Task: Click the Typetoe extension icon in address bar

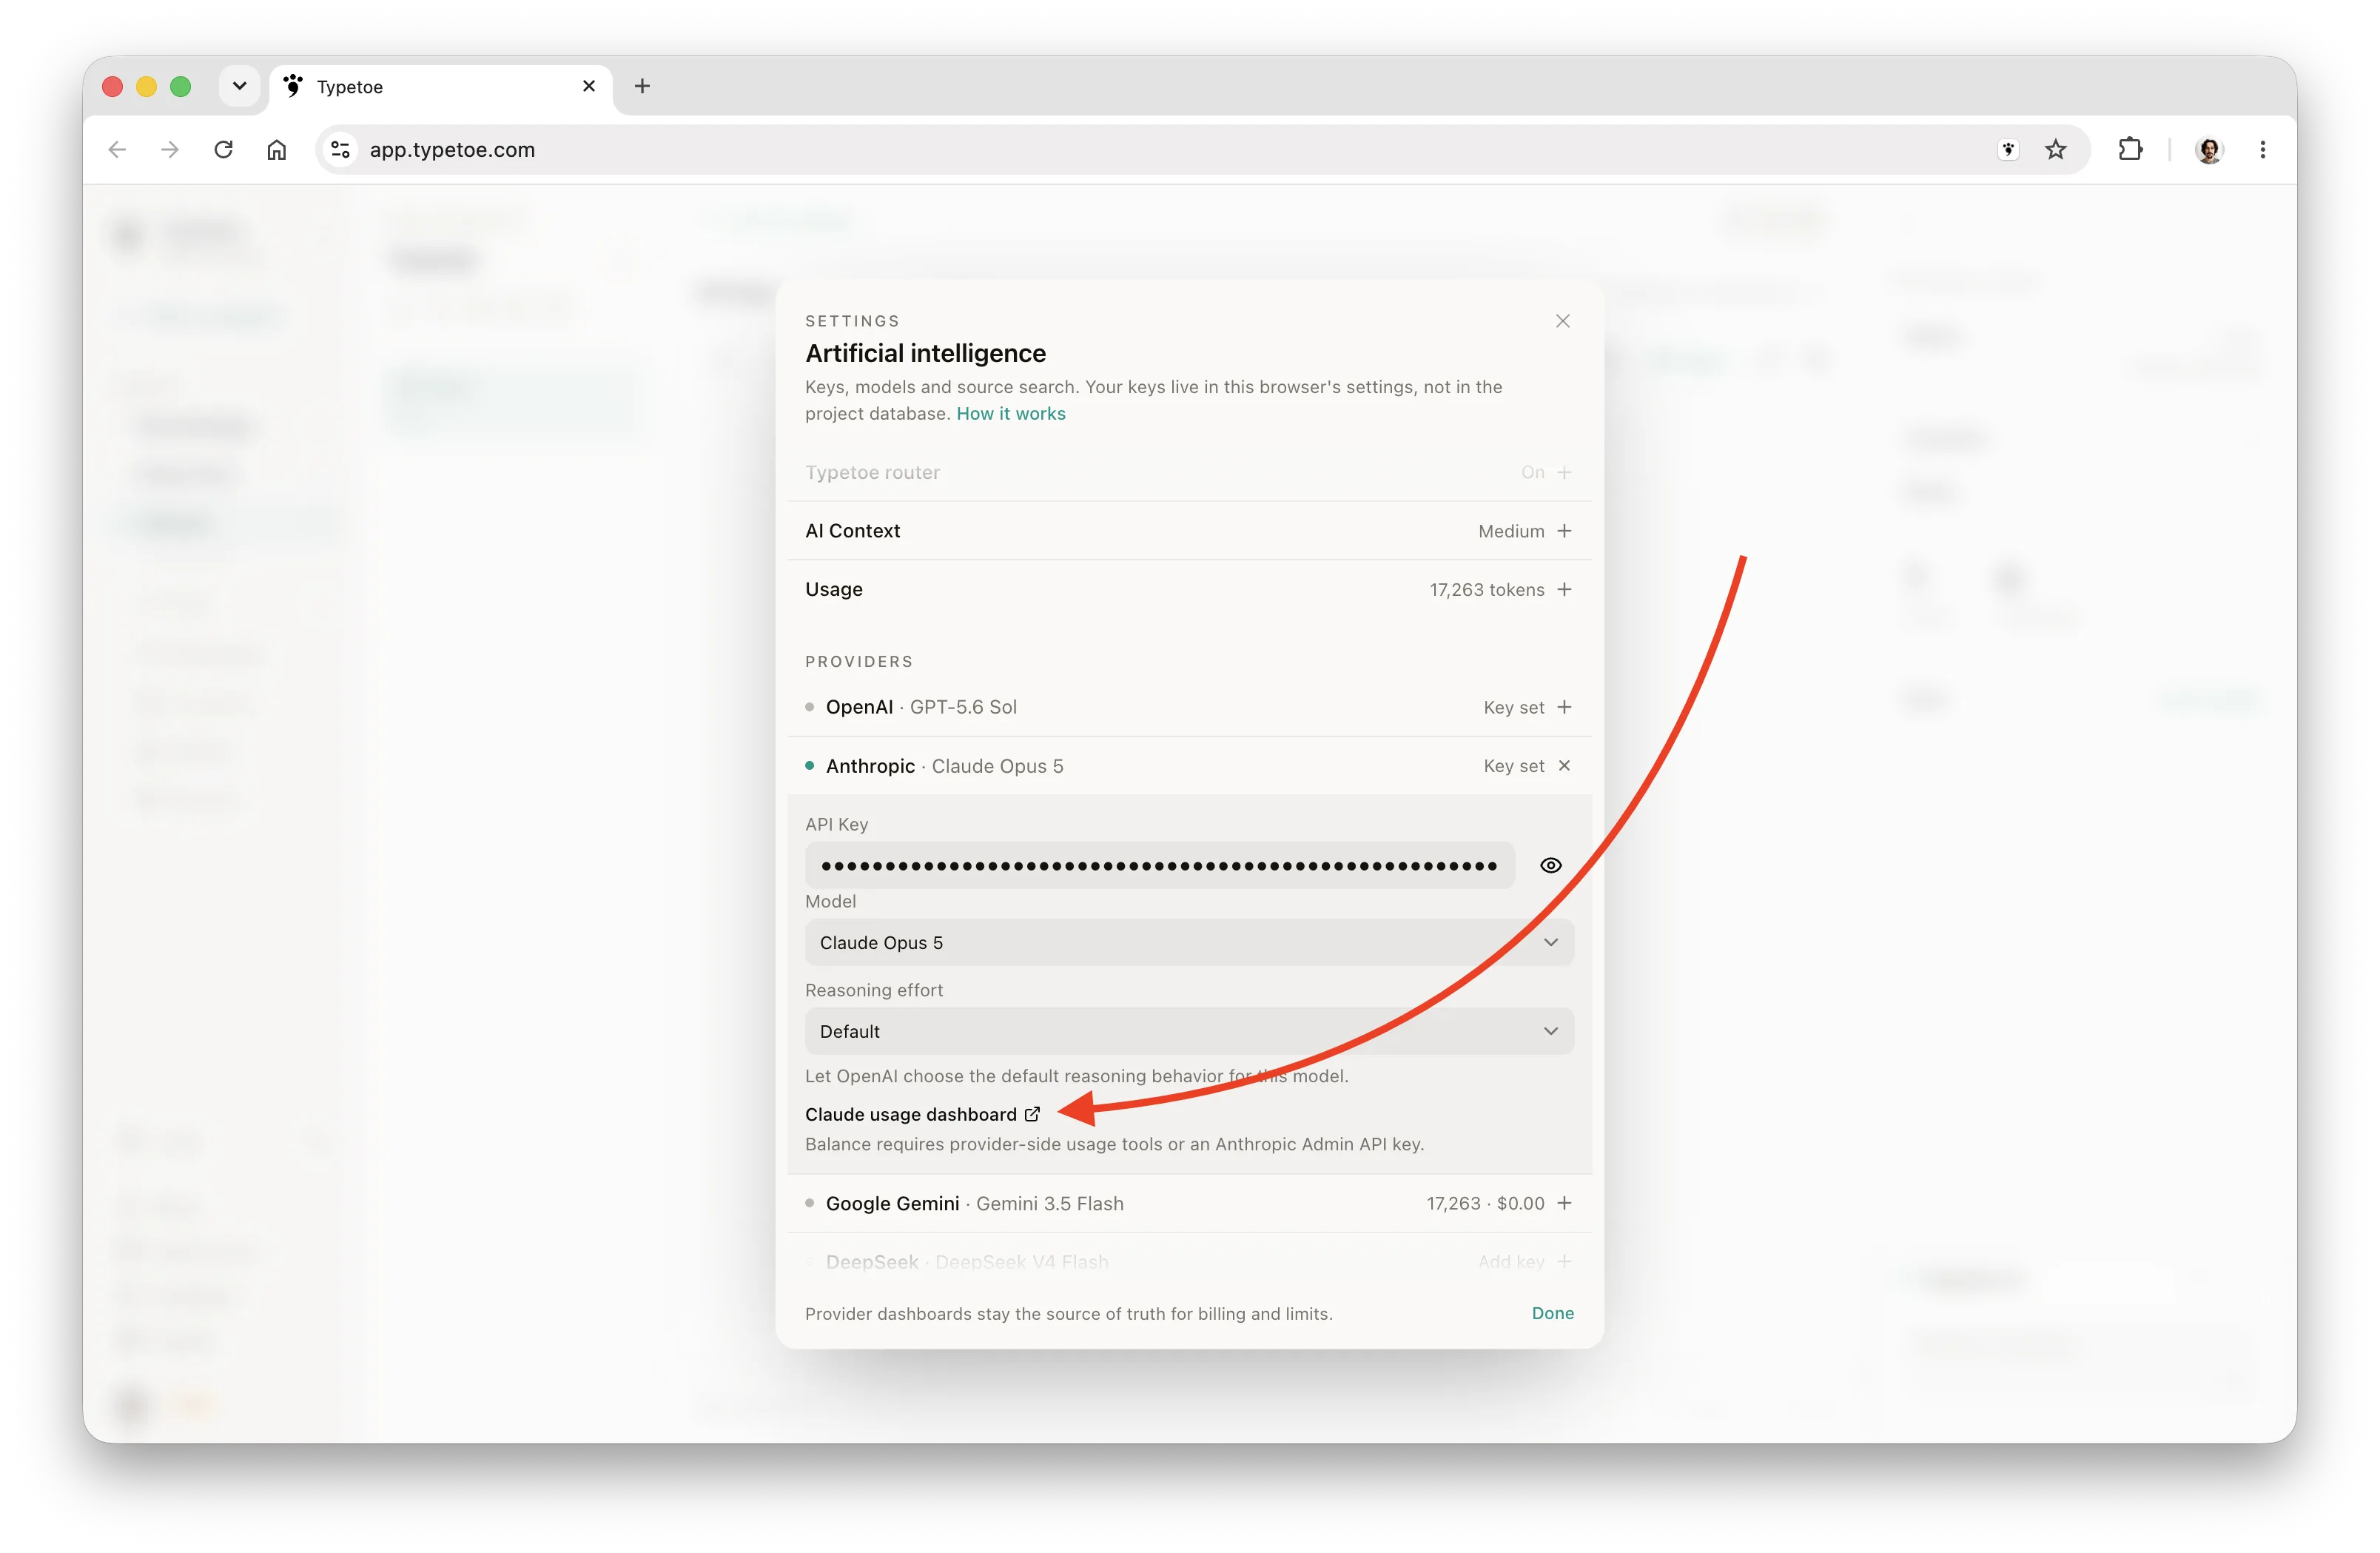Action: point(2008,150)
